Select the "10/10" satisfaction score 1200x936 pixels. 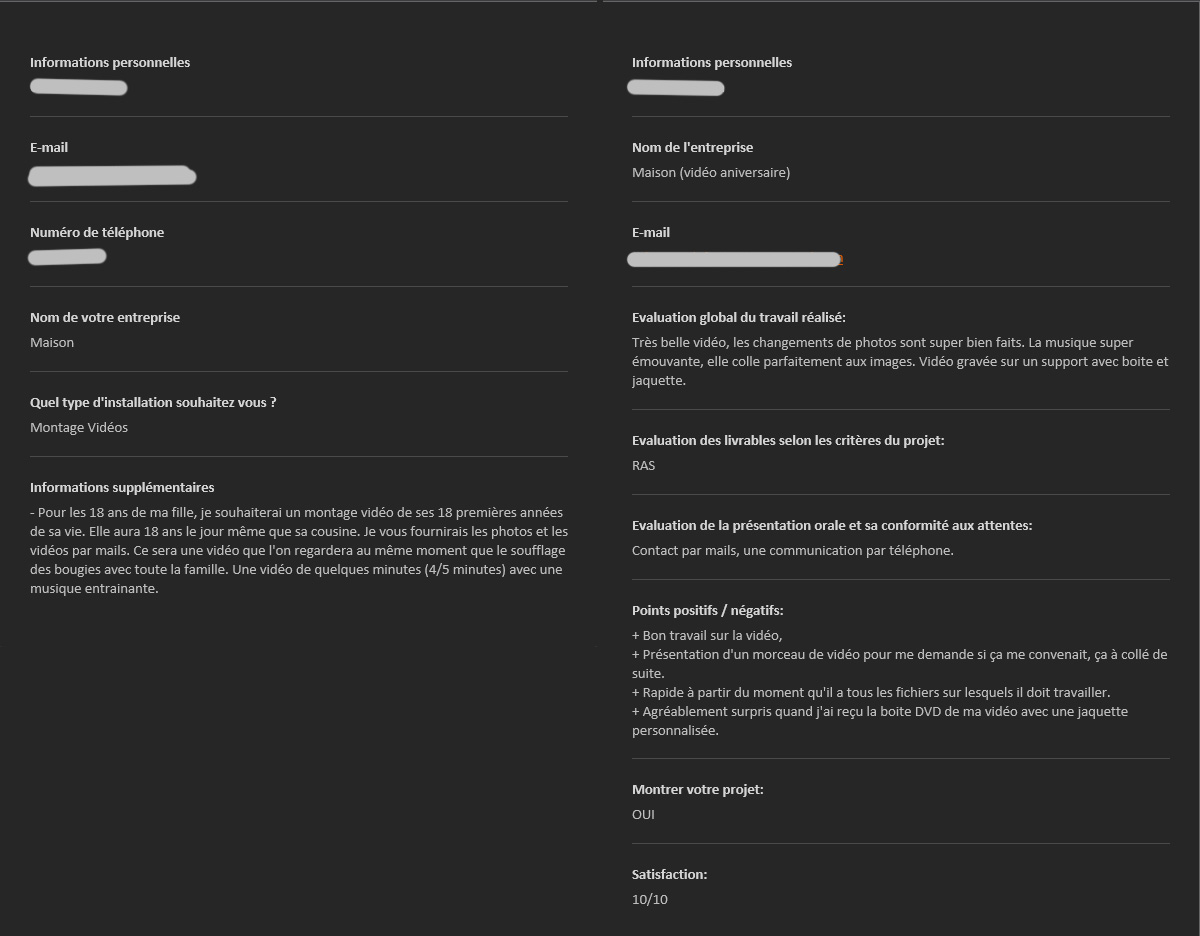coord(649,900)
